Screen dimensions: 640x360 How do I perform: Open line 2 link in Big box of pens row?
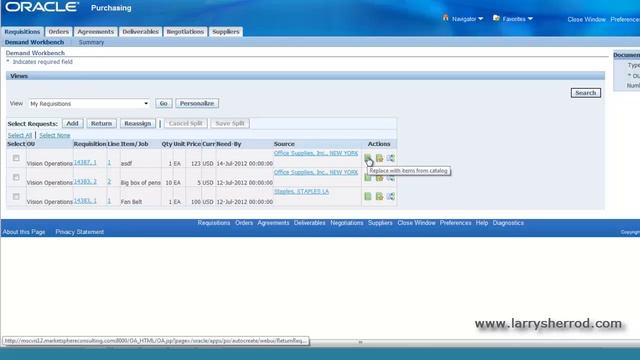(x=109, y=182)
